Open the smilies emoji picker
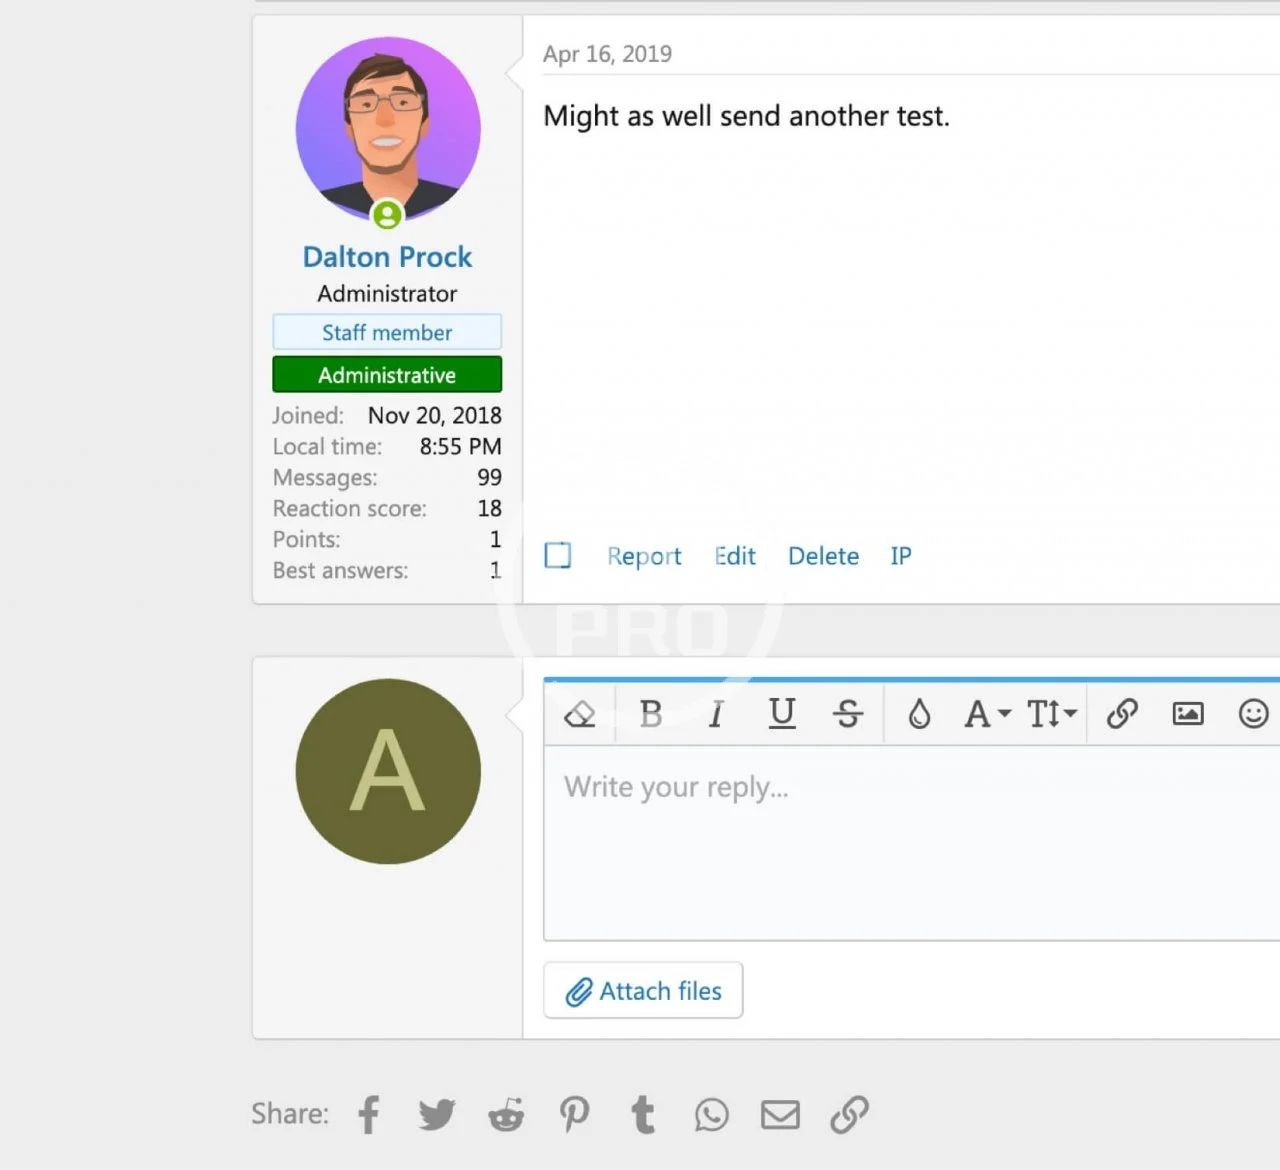The width and height of the screenshot is (1280, 1170). [x=1253, y=714]
